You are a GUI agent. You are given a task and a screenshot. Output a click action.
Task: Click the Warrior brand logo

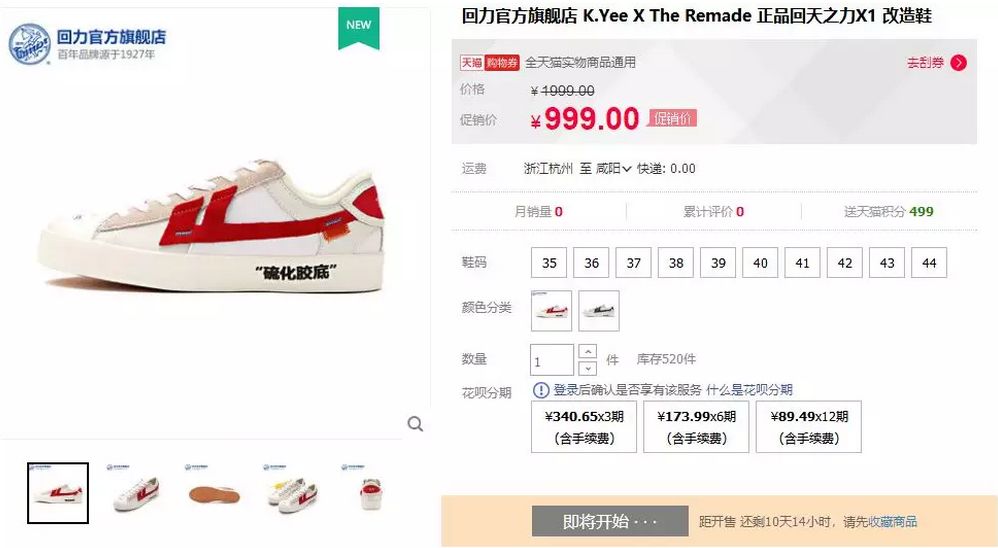tap(29, 45)
